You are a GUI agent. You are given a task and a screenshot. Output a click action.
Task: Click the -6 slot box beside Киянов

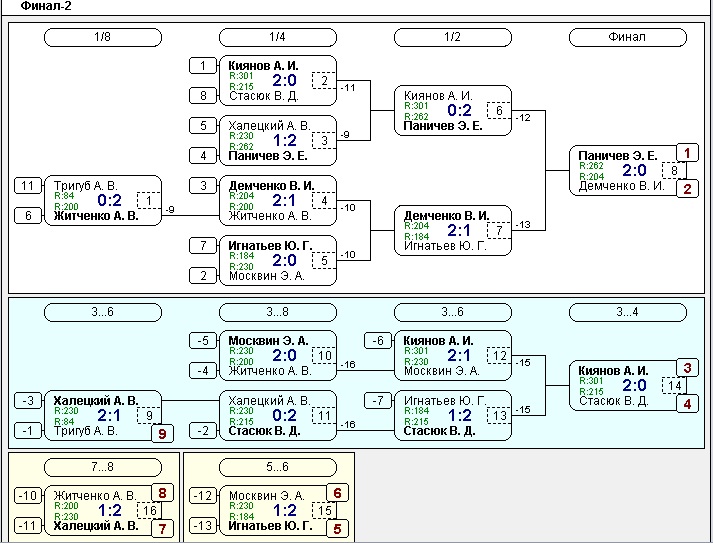(x=378, y=341)
